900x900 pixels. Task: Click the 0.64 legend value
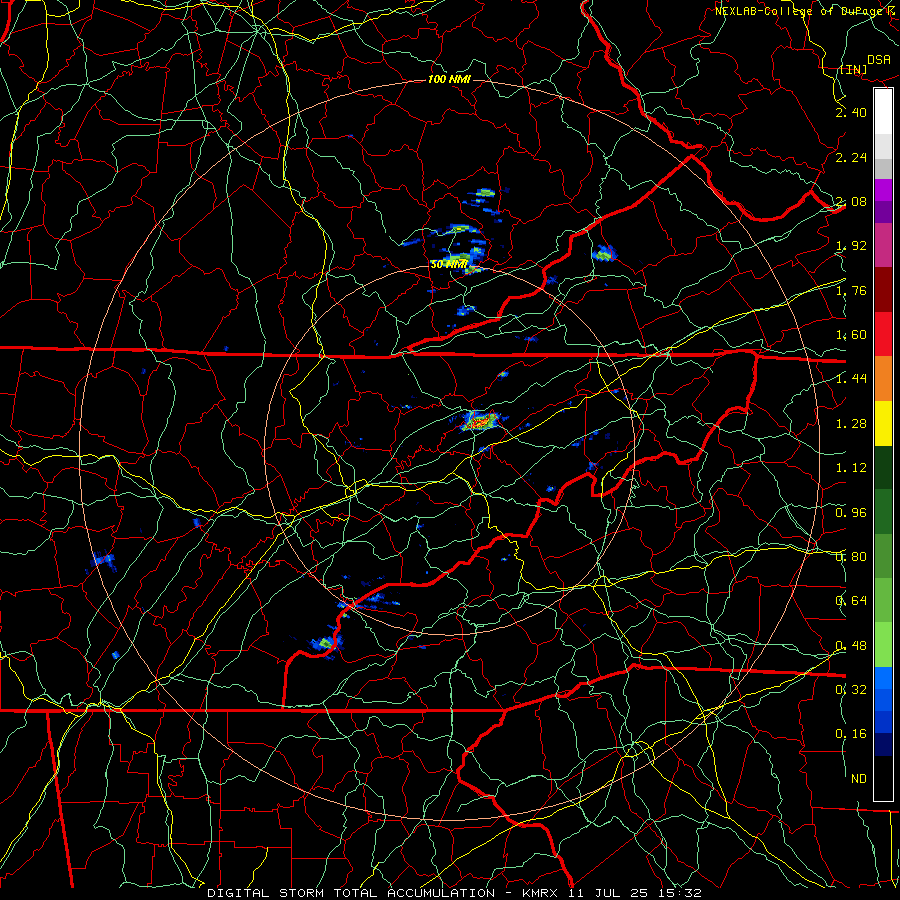(851, 601)
